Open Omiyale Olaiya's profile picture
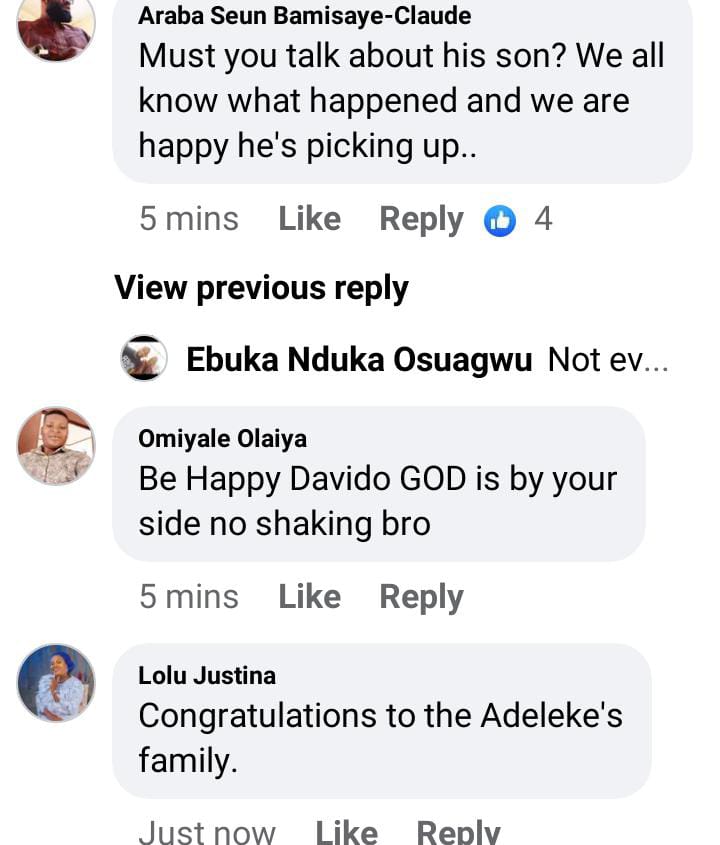This screenshot has width=720, height=845. 56,445
